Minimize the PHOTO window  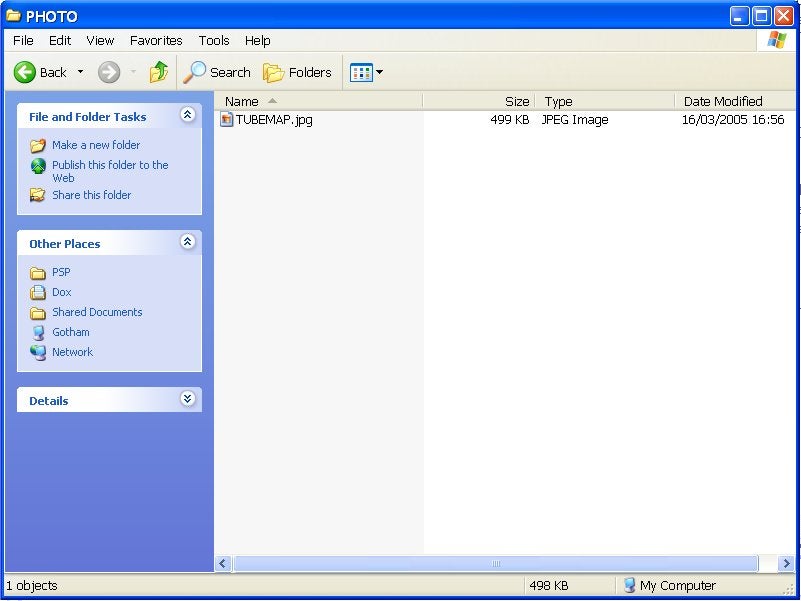739,16
